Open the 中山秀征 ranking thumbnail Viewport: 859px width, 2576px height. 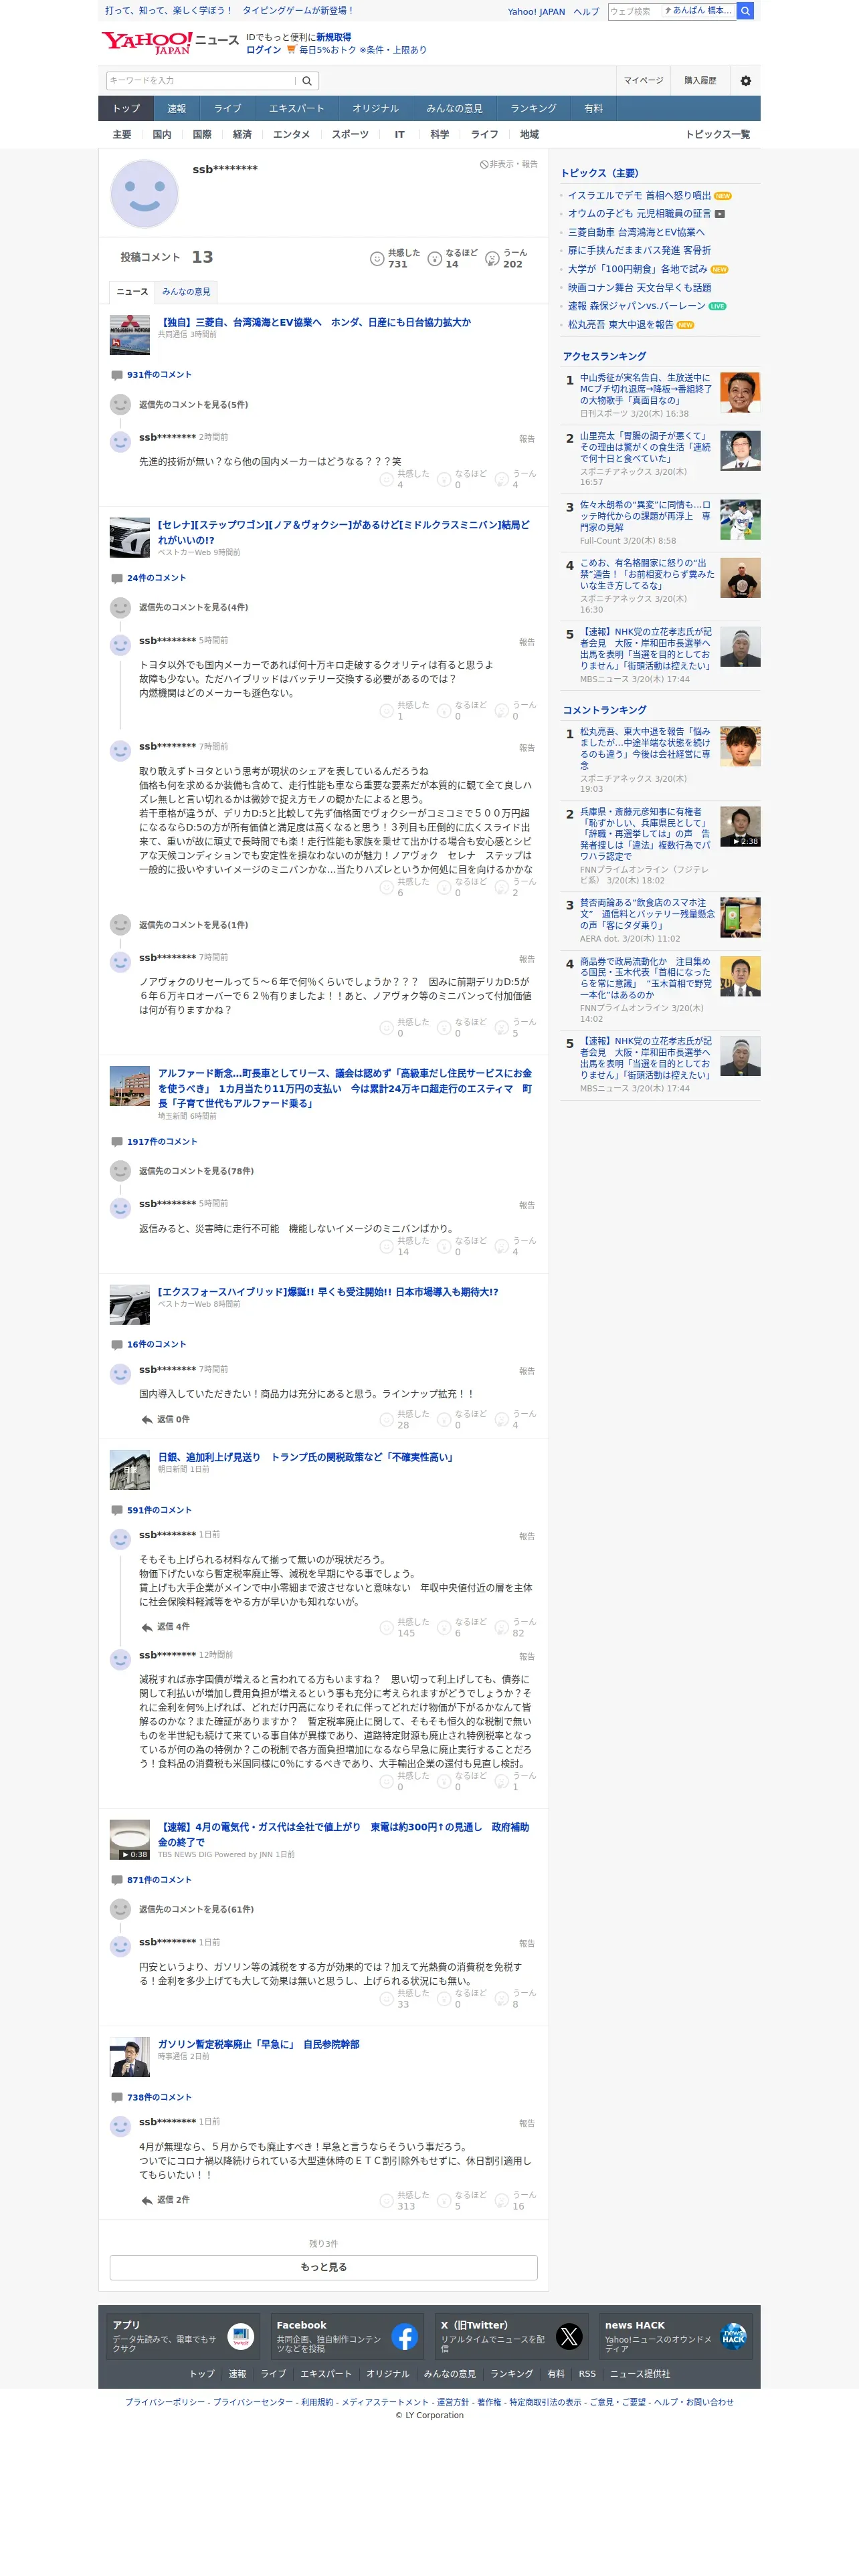click(740, 393)
